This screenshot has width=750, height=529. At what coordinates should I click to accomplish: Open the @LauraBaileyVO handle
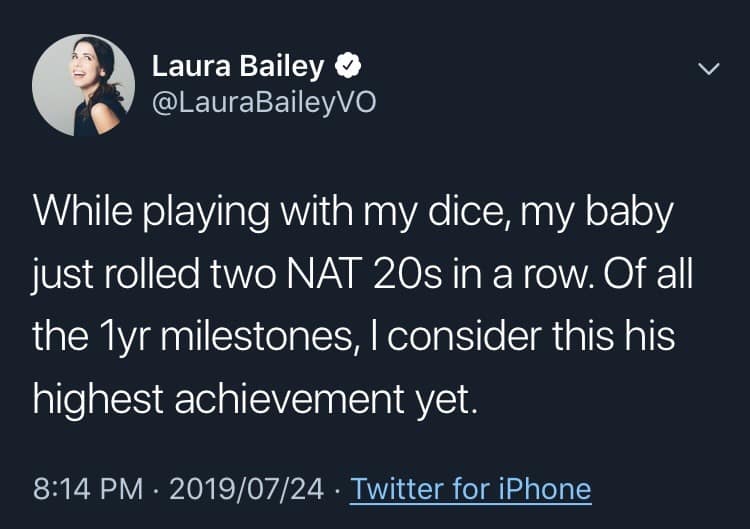pyautogui.click(x=263, y=101)
